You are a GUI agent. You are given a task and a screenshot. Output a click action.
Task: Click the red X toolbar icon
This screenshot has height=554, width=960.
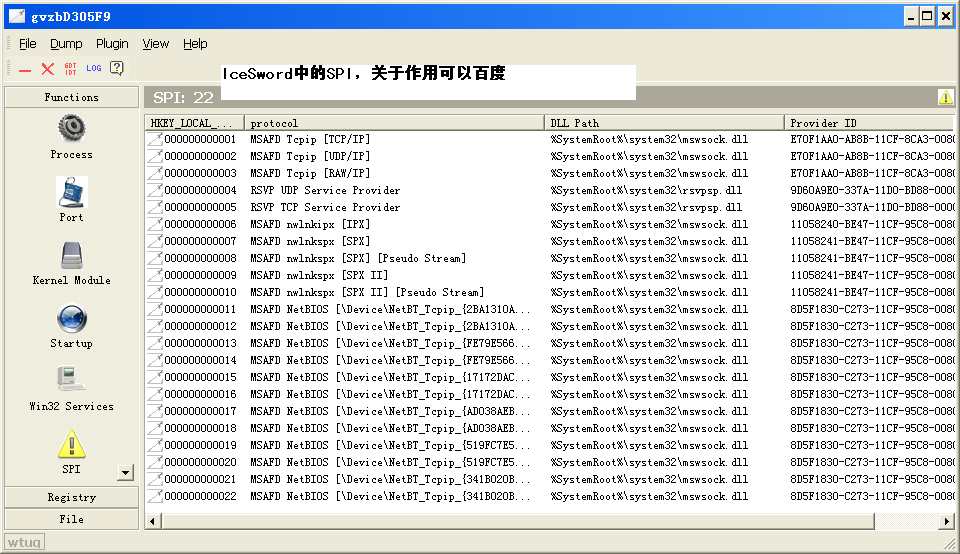(48, 69)
